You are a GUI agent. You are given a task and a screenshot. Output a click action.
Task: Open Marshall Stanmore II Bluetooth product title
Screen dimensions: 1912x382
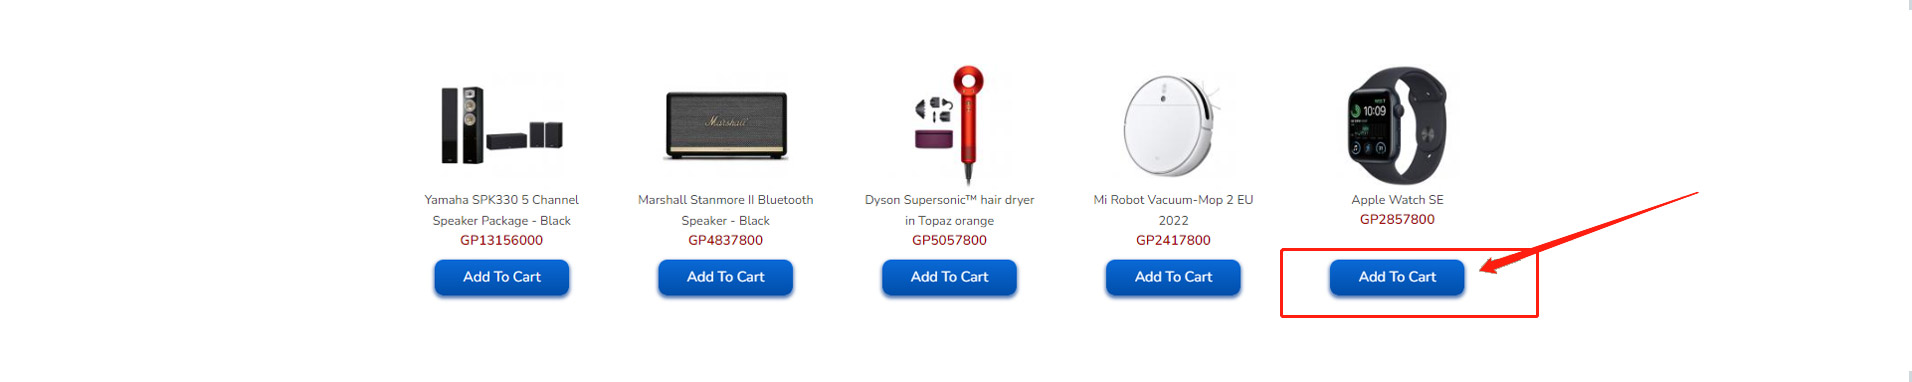[x=726, y=210]
